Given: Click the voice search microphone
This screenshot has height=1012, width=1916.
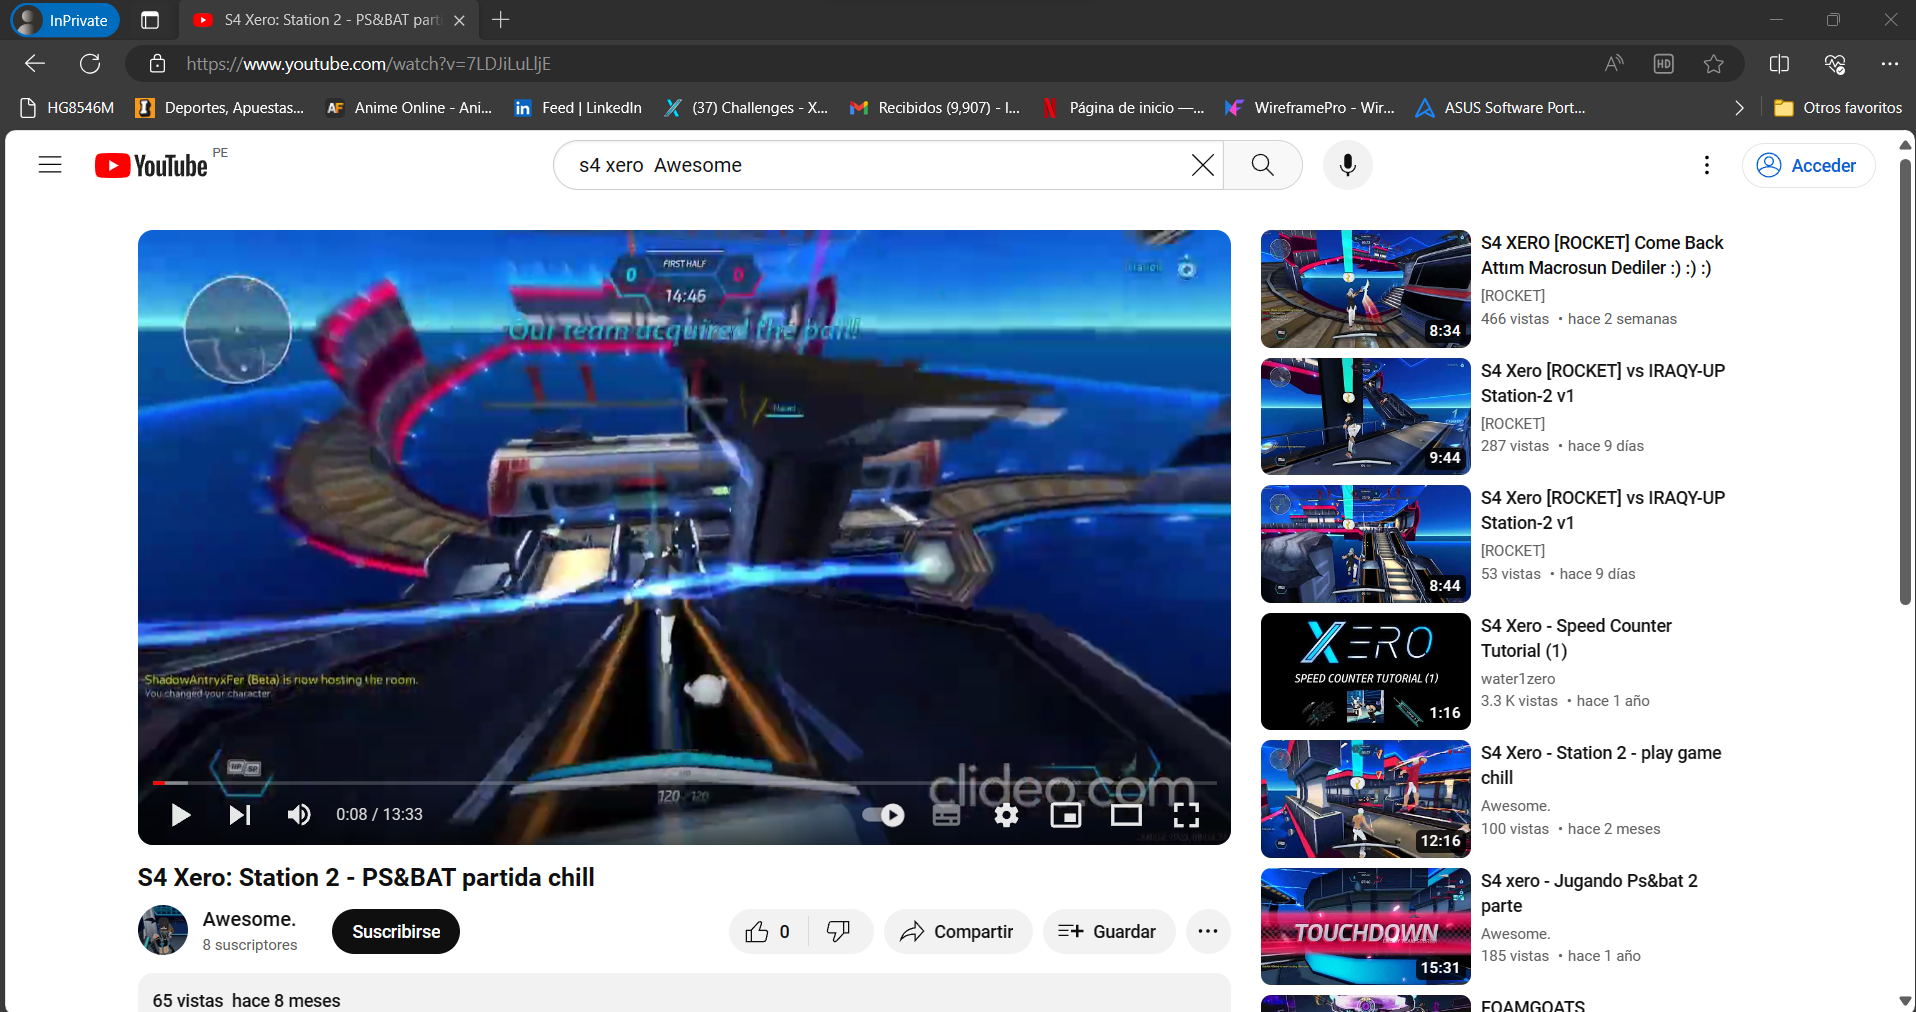Looking at the screenshot, I should pyautogui.click(x=1347, y=165).
